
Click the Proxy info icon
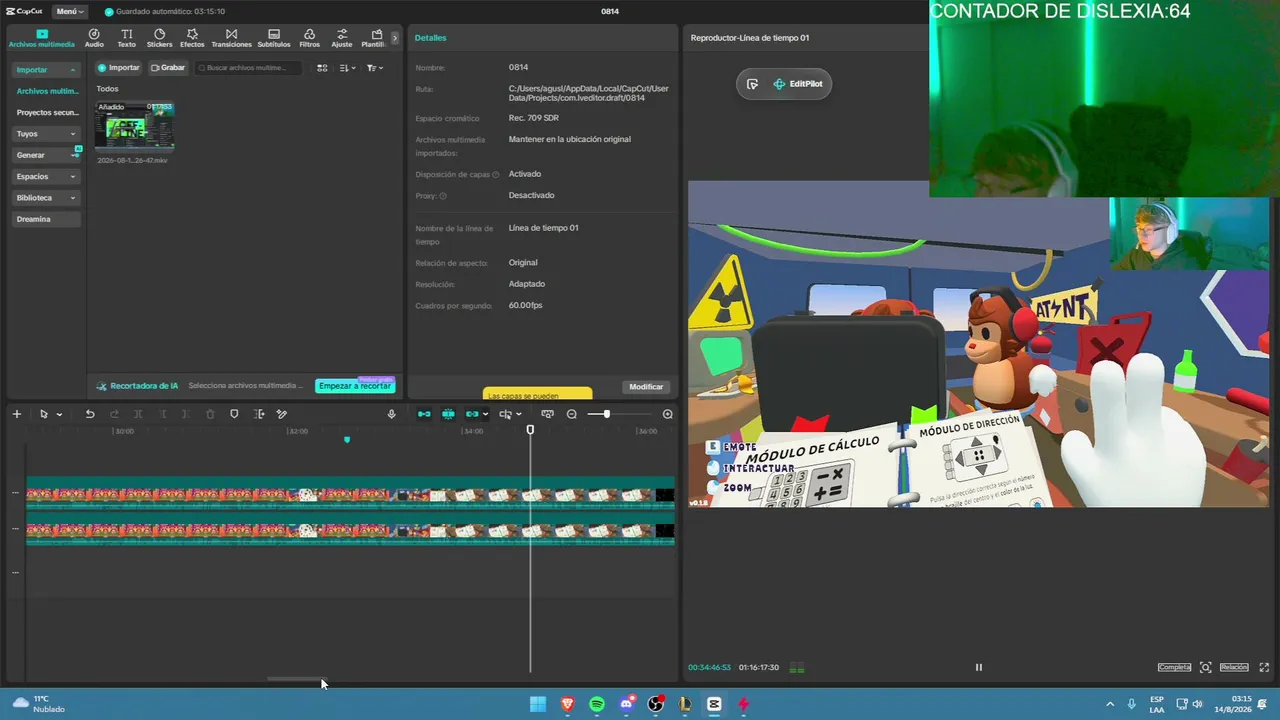[443, 196]
